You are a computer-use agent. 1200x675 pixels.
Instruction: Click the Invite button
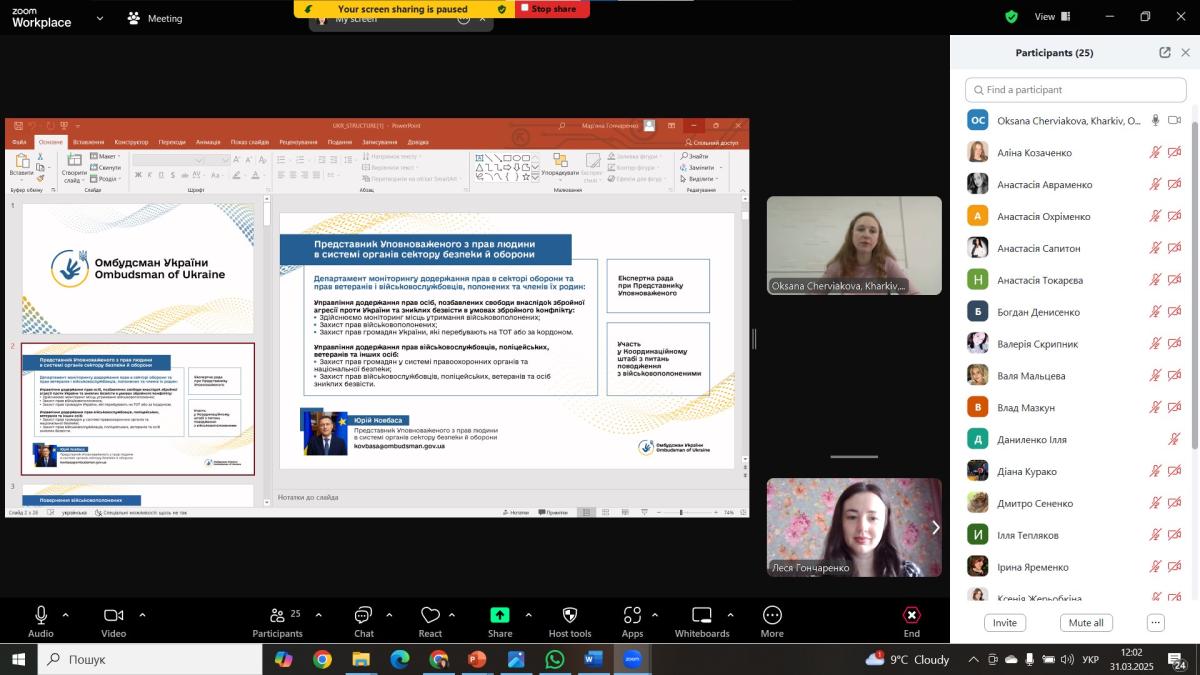1004,623
